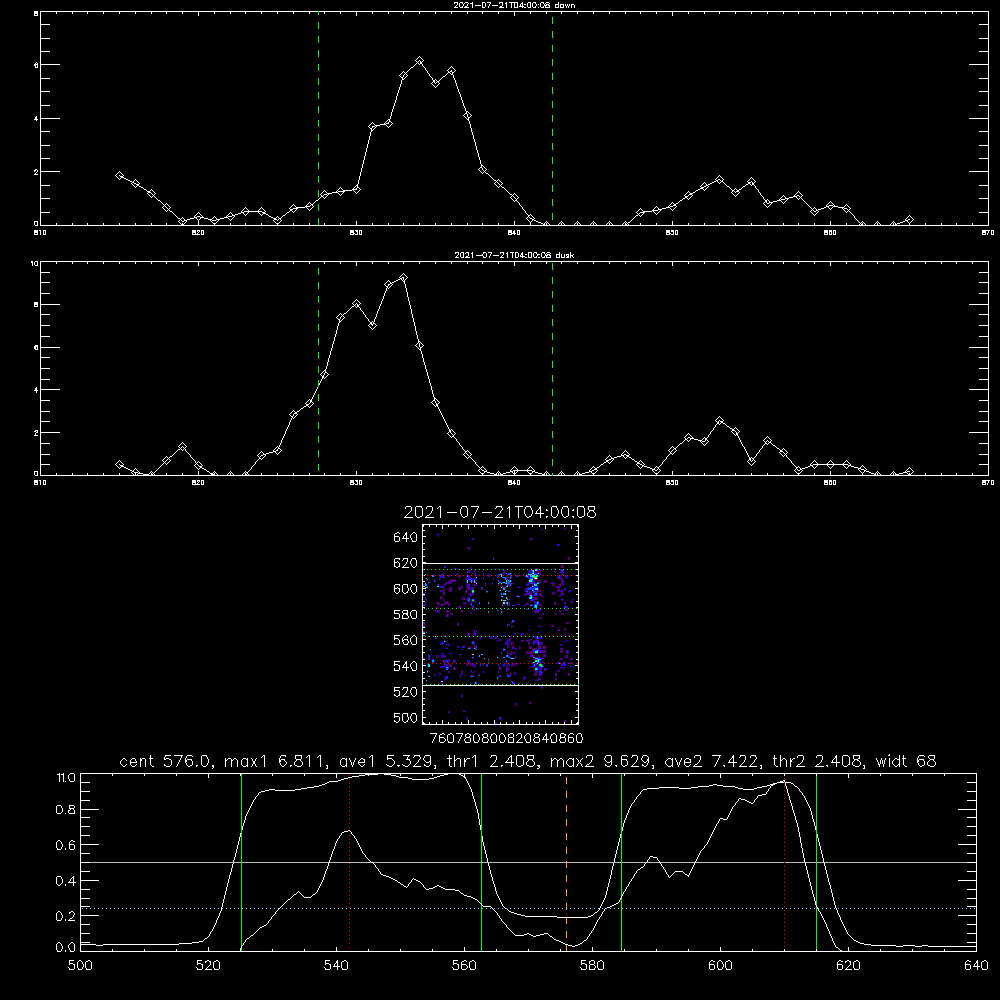This screenshot has height=1000, width=1000.
Task: Click the left green dashed line in dusk plot
Action: pyautogui.click(x=318, y=369)
